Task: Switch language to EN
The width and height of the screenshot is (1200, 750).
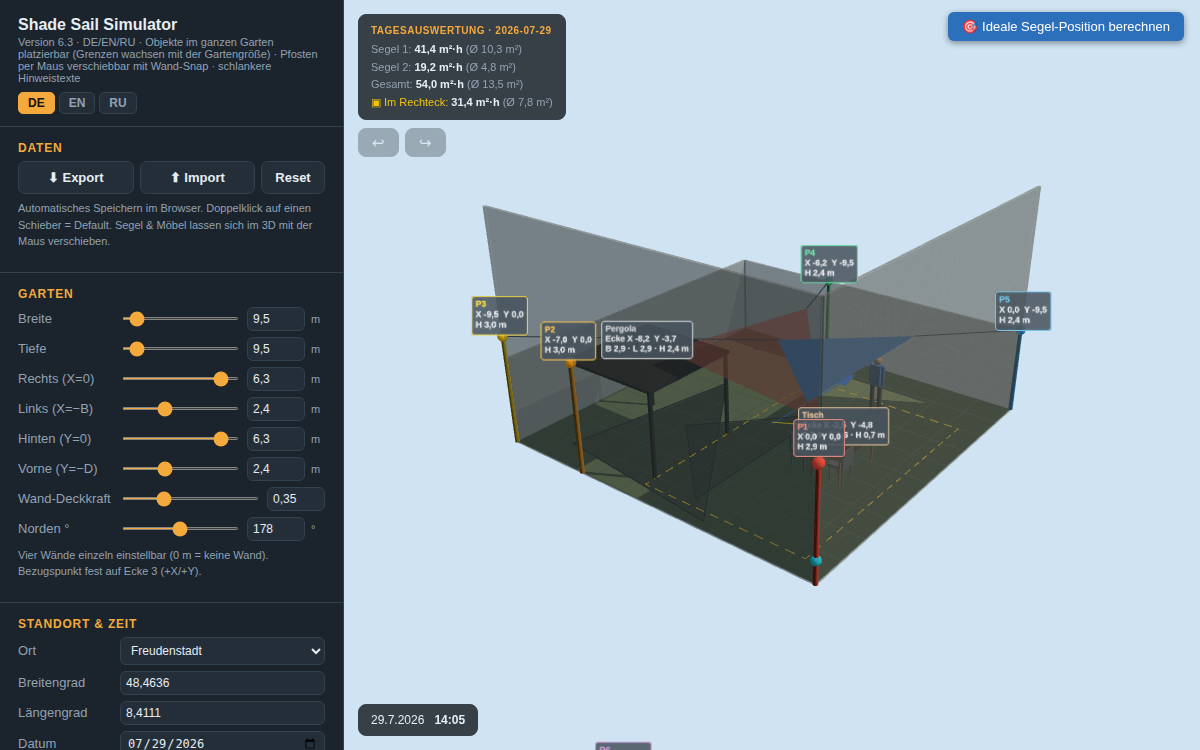Action: pos(77,103)
